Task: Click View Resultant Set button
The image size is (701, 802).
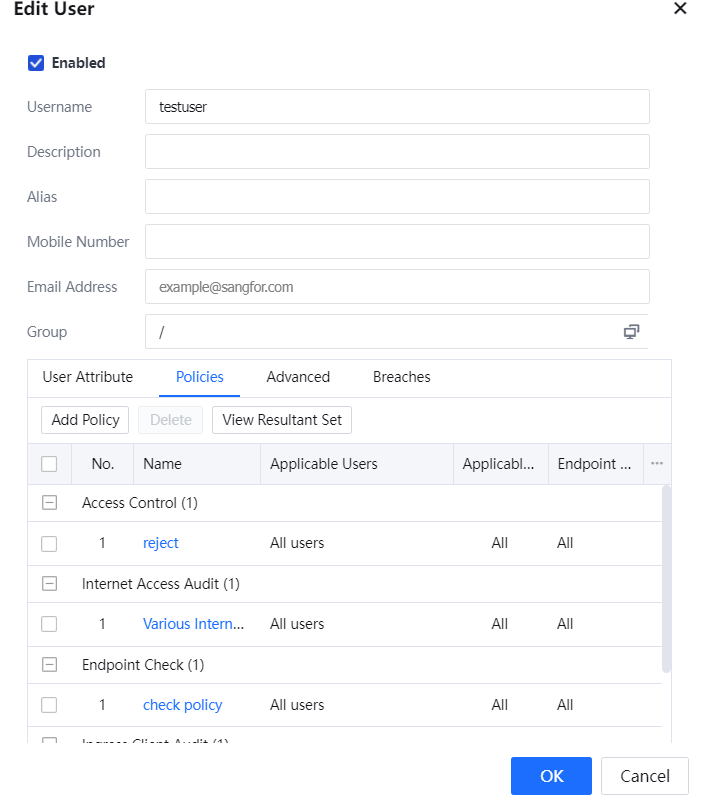Action: pos(282,420)
